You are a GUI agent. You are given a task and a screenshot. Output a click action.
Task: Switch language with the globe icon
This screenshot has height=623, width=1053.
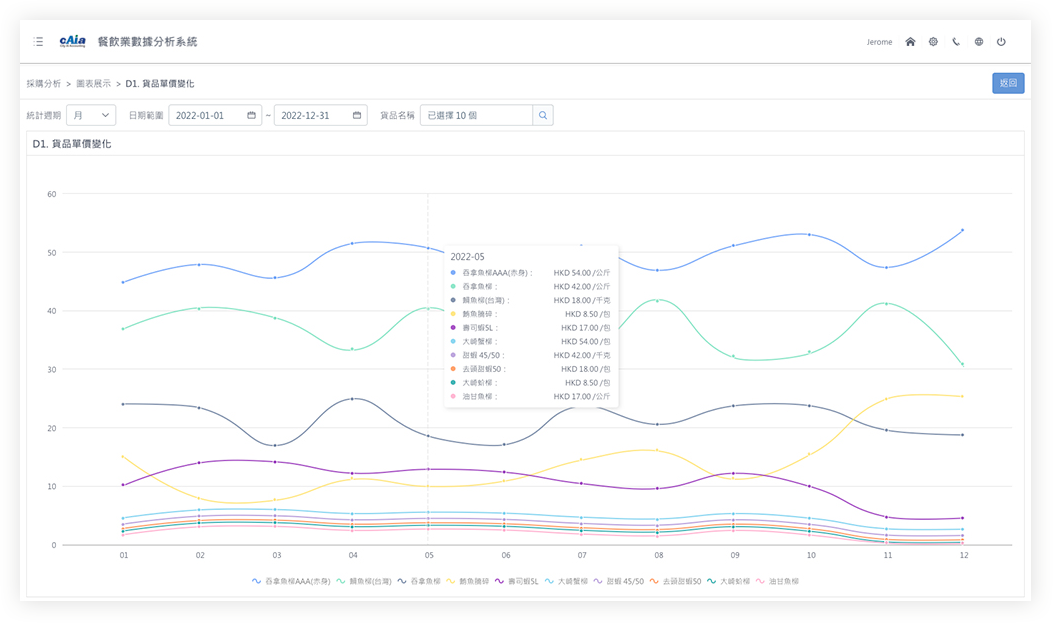(978, 42)
